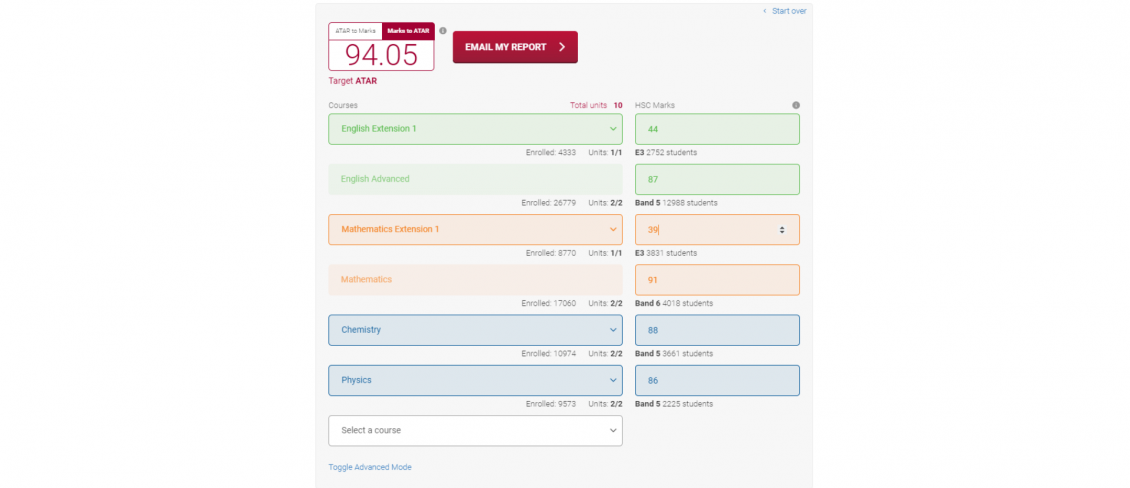
Task: Expand the Physics course dropdown
Action: [475, 380]
